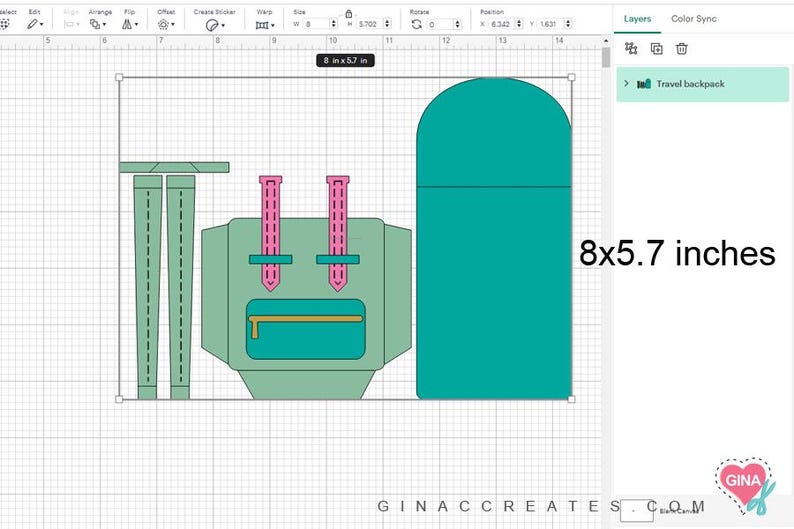794x529 pixels.
Task: Click the Position Y field
Action: (550, 24)
